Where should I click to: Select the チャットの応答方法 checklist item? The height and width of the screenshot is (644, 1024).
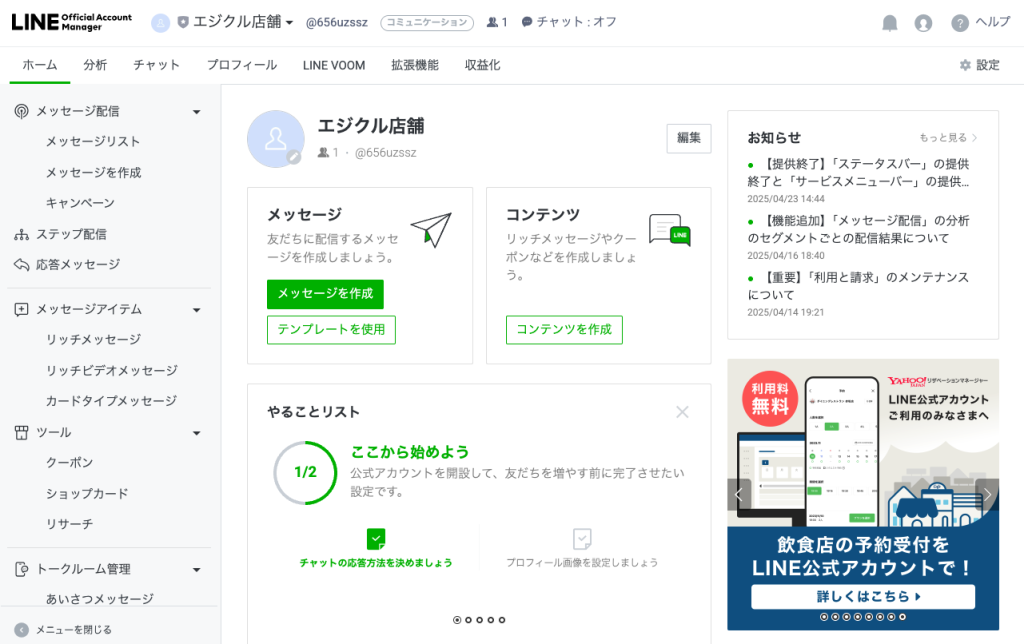pyautogui.click(x=376, y=549)
